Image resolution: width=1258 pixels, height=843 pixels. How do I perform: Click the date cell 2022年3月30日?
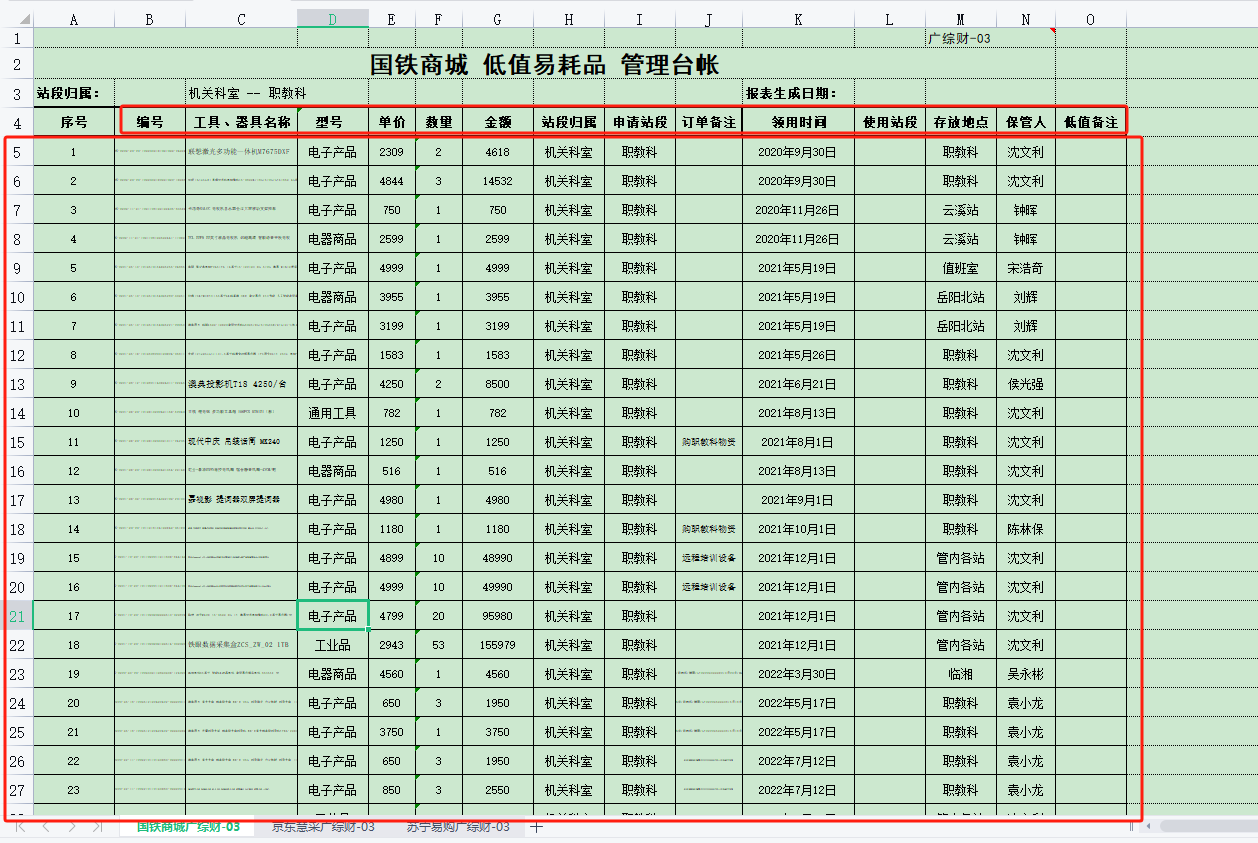(x=799, y=674)
